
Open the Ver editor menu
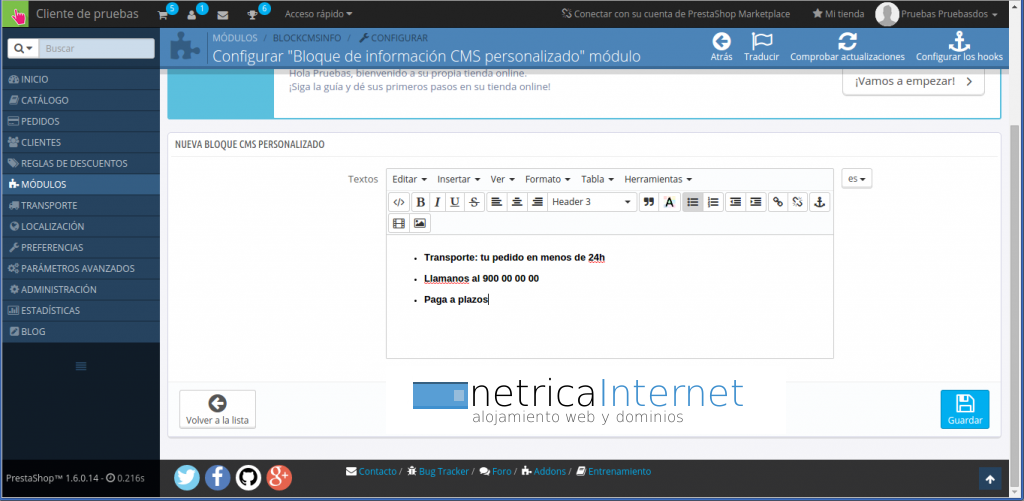(502, 179)
